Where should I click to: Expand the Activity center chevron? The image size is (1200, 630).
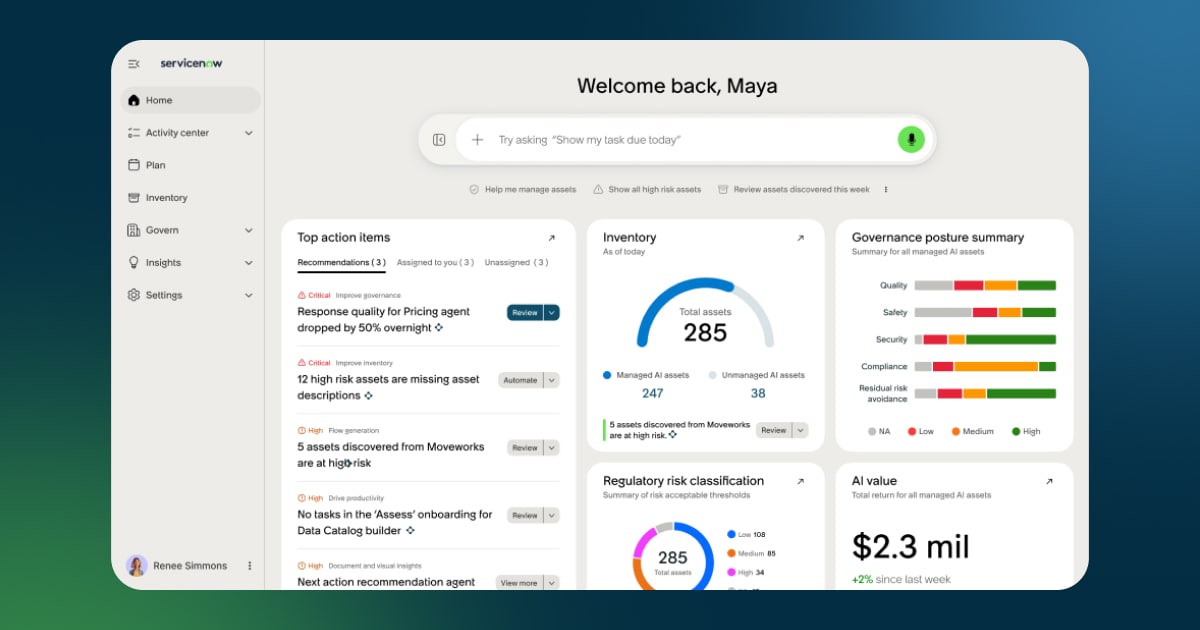click(x=248, y=133)
